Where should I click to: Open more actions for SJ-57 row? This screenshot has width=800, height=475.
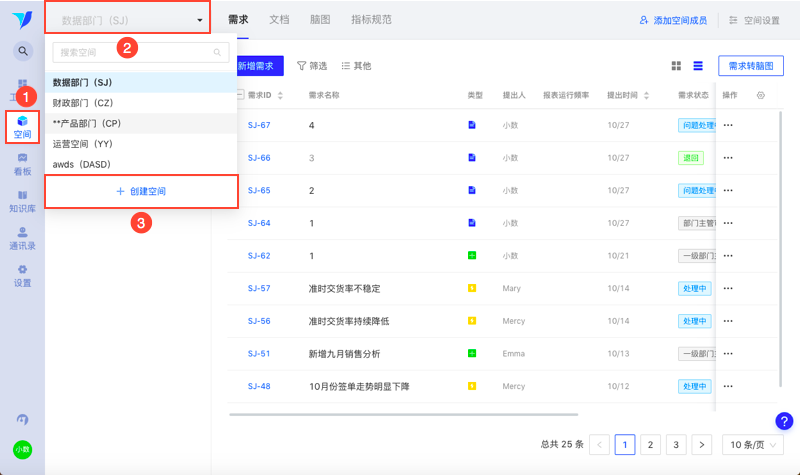click(728, 288)
